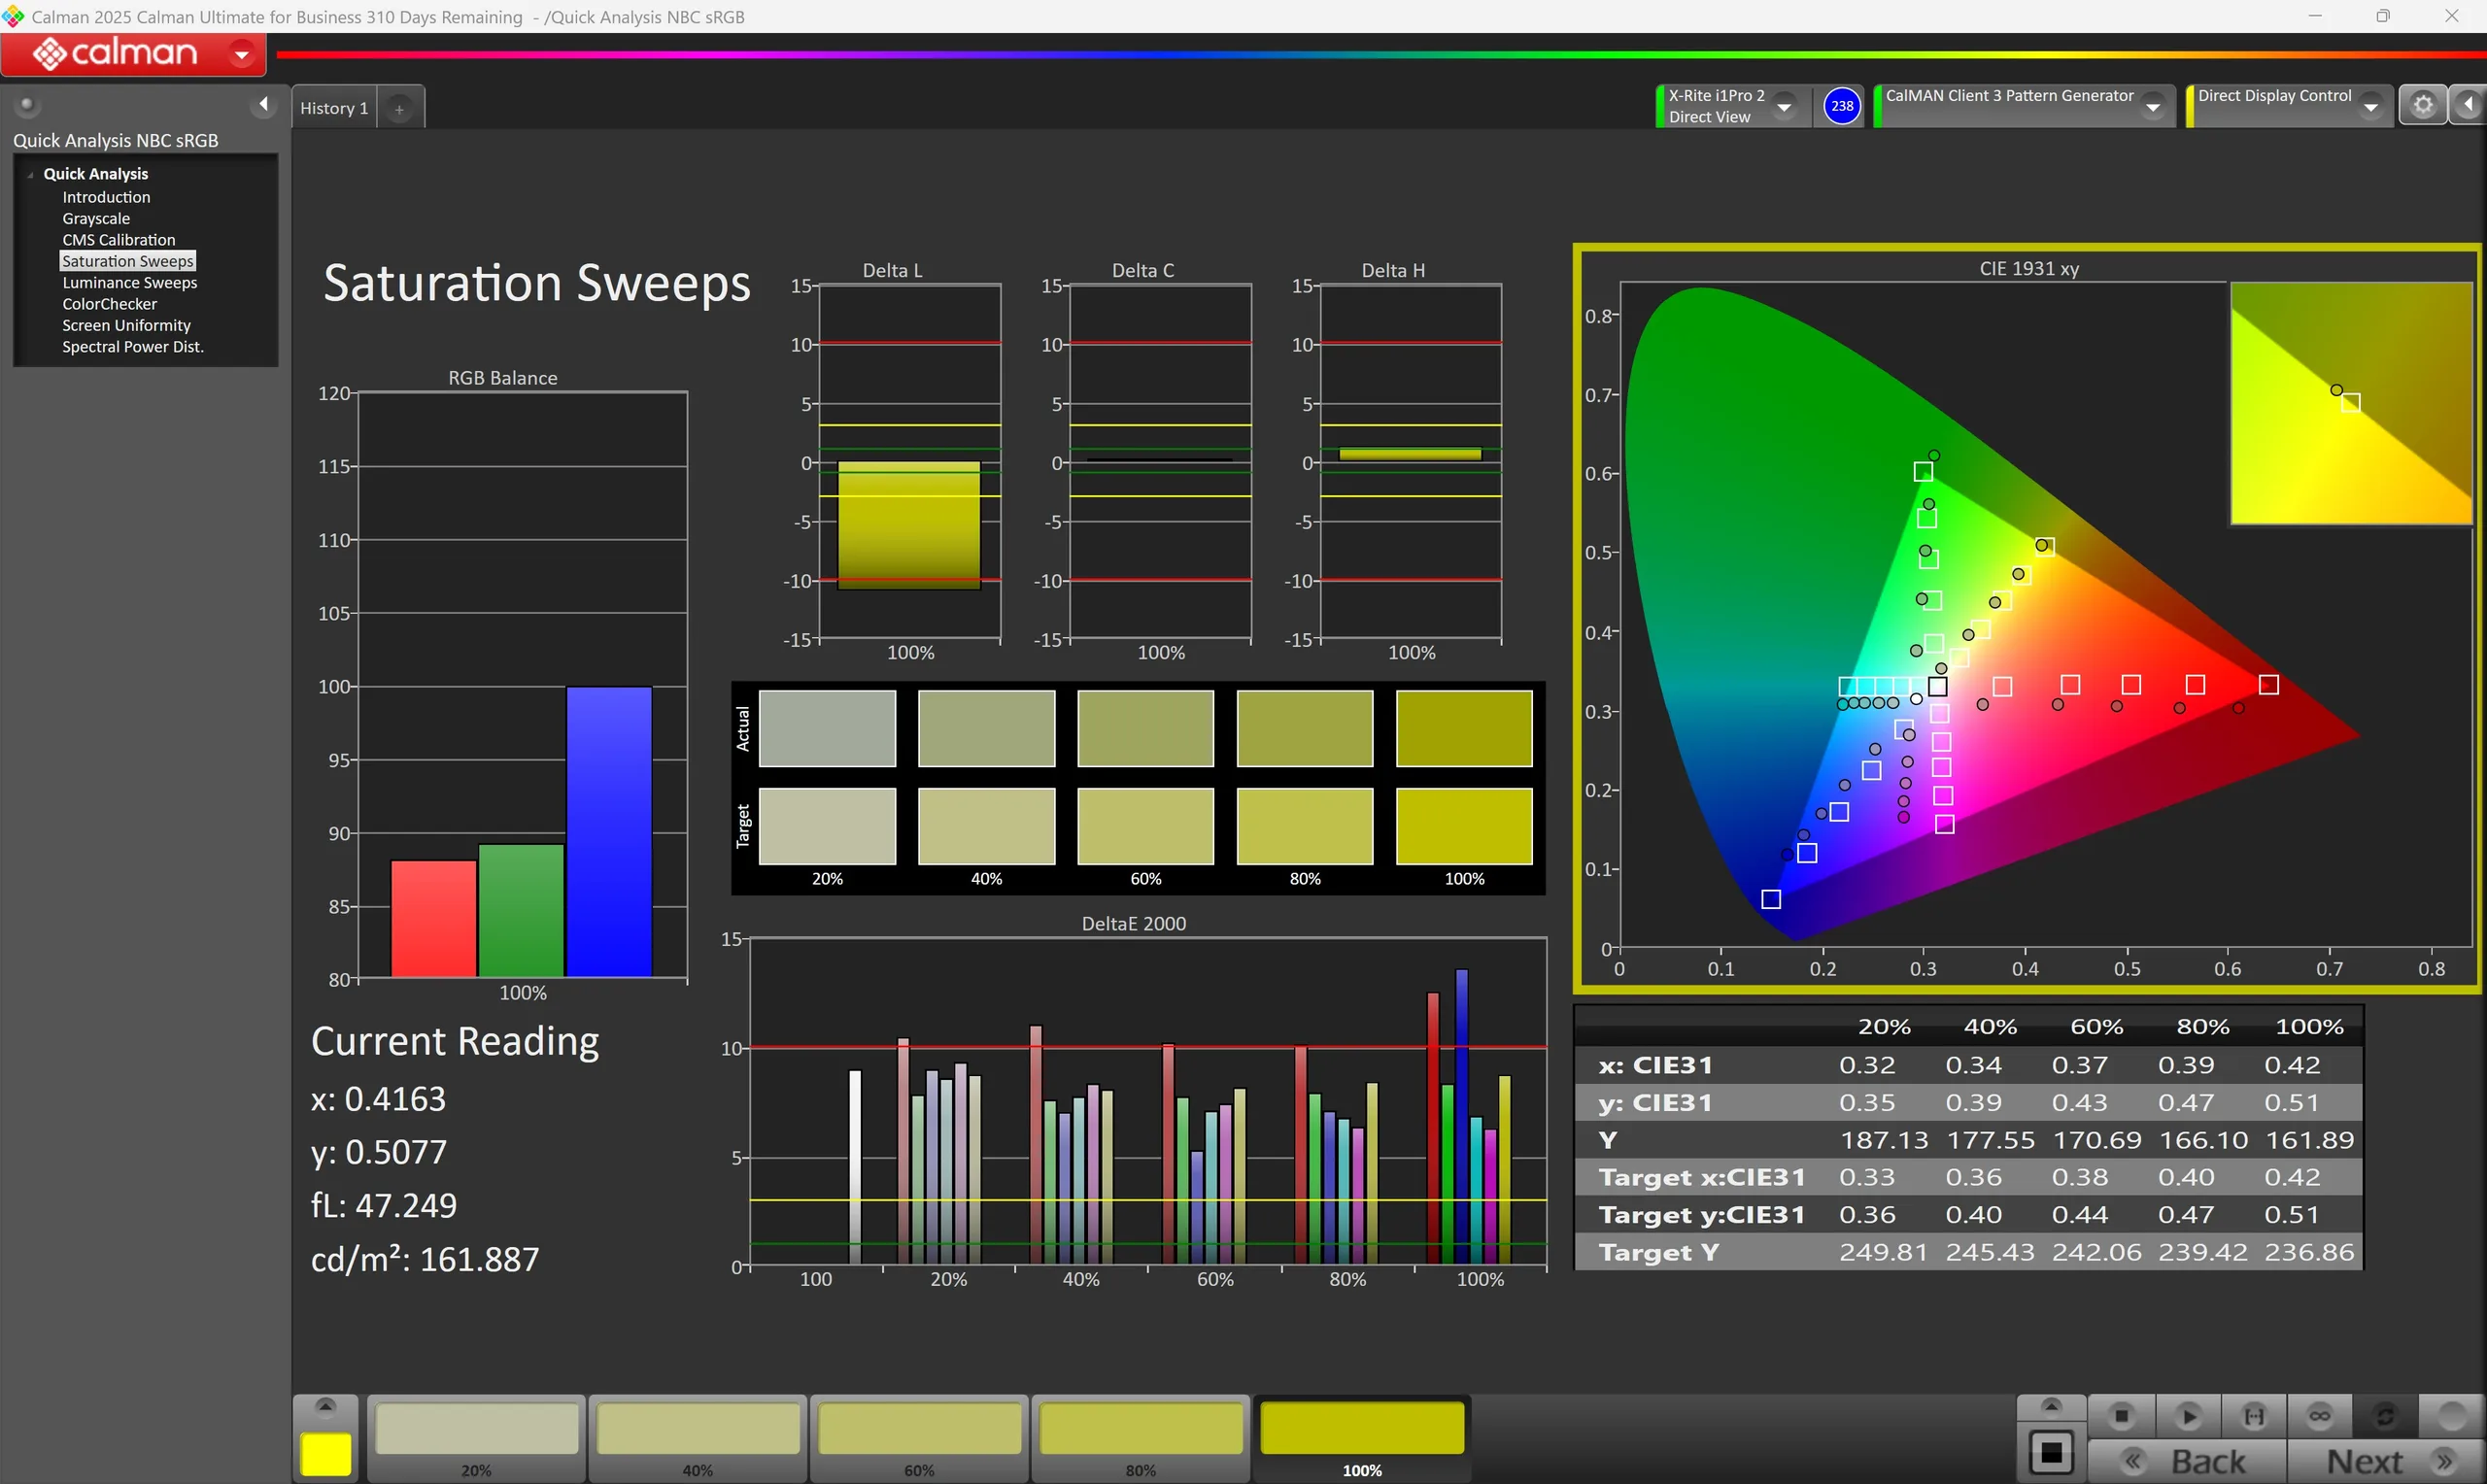Click the stop measurement icon

tap(2121, 1416)
